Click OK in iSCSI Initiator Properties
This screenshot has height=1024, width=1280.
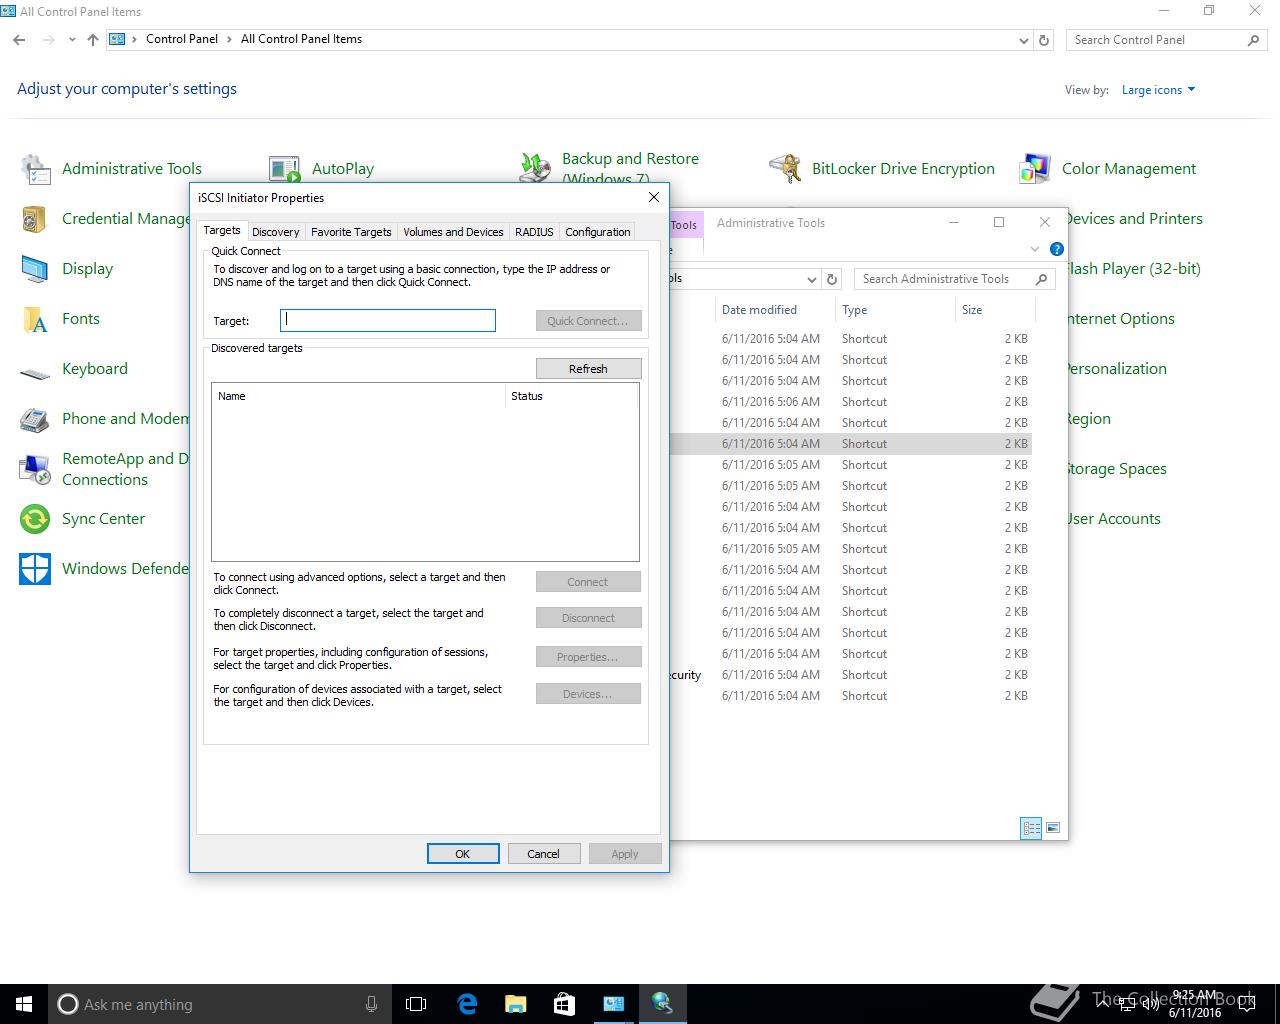[463, 854]
